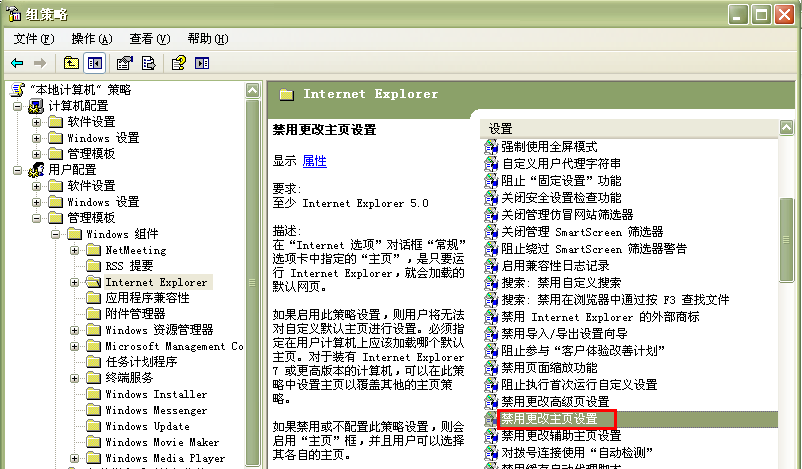The image size is (802, 469).
Task: Select 搜索: 禁用自定义搜索 policy
Action: pos(561,283)
